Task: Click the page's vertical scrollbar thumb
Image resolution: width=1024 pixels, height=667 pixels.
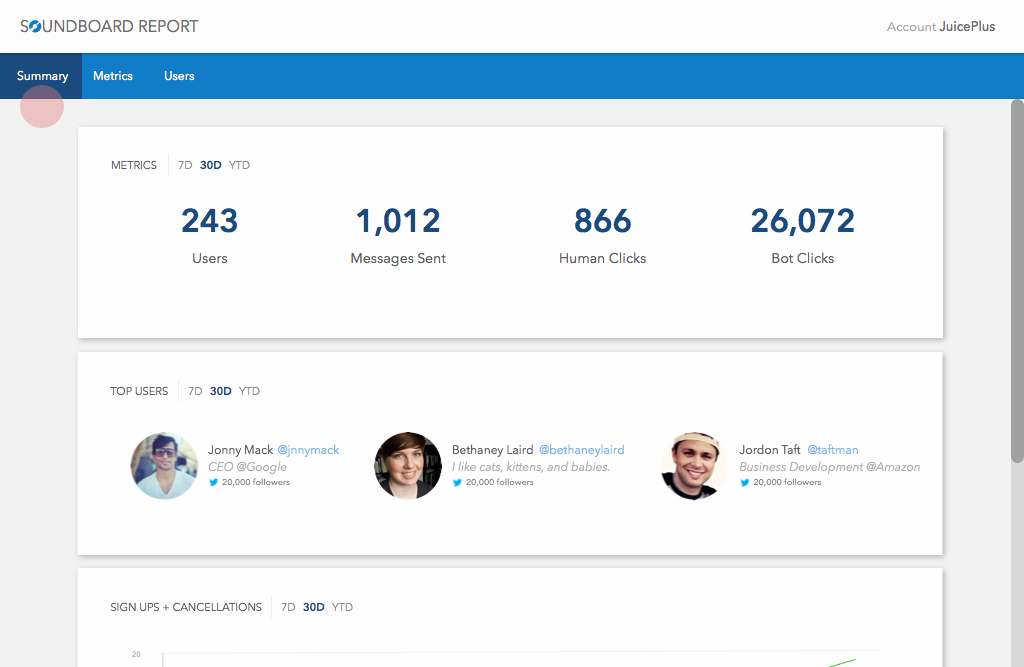Action: coord(1017,281)
